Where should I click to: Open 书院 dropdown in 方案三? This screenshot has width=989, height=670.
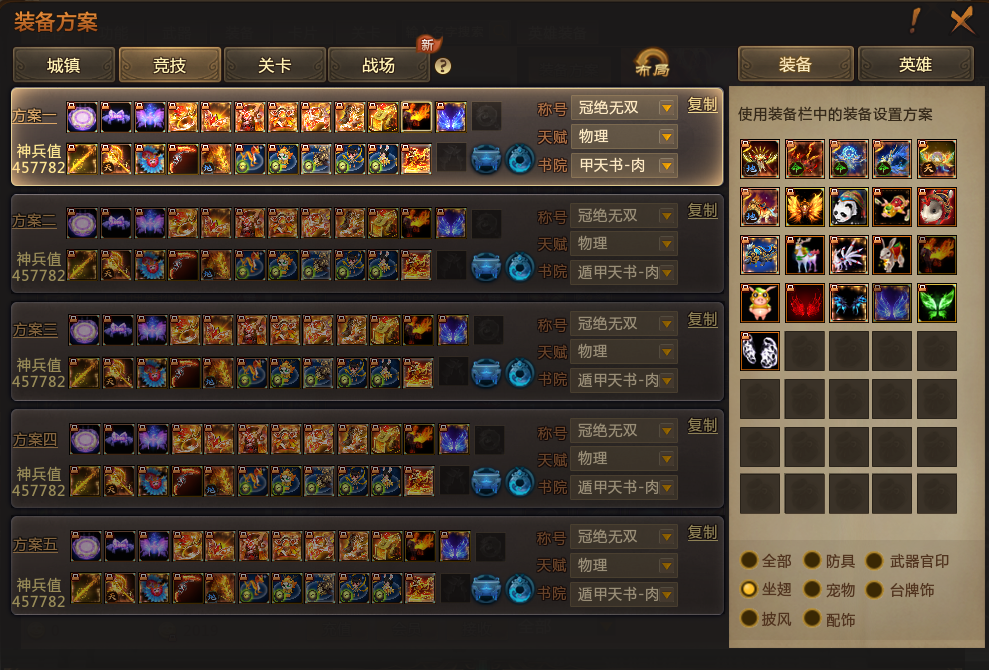624,380
